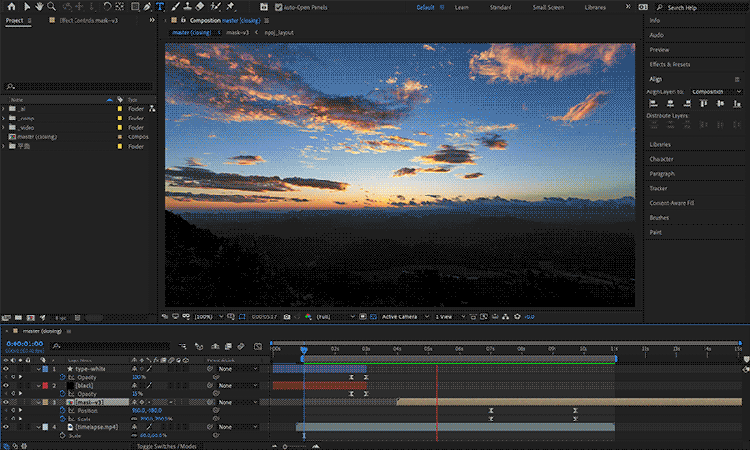Select the Eraser tool

pos(199,7)
